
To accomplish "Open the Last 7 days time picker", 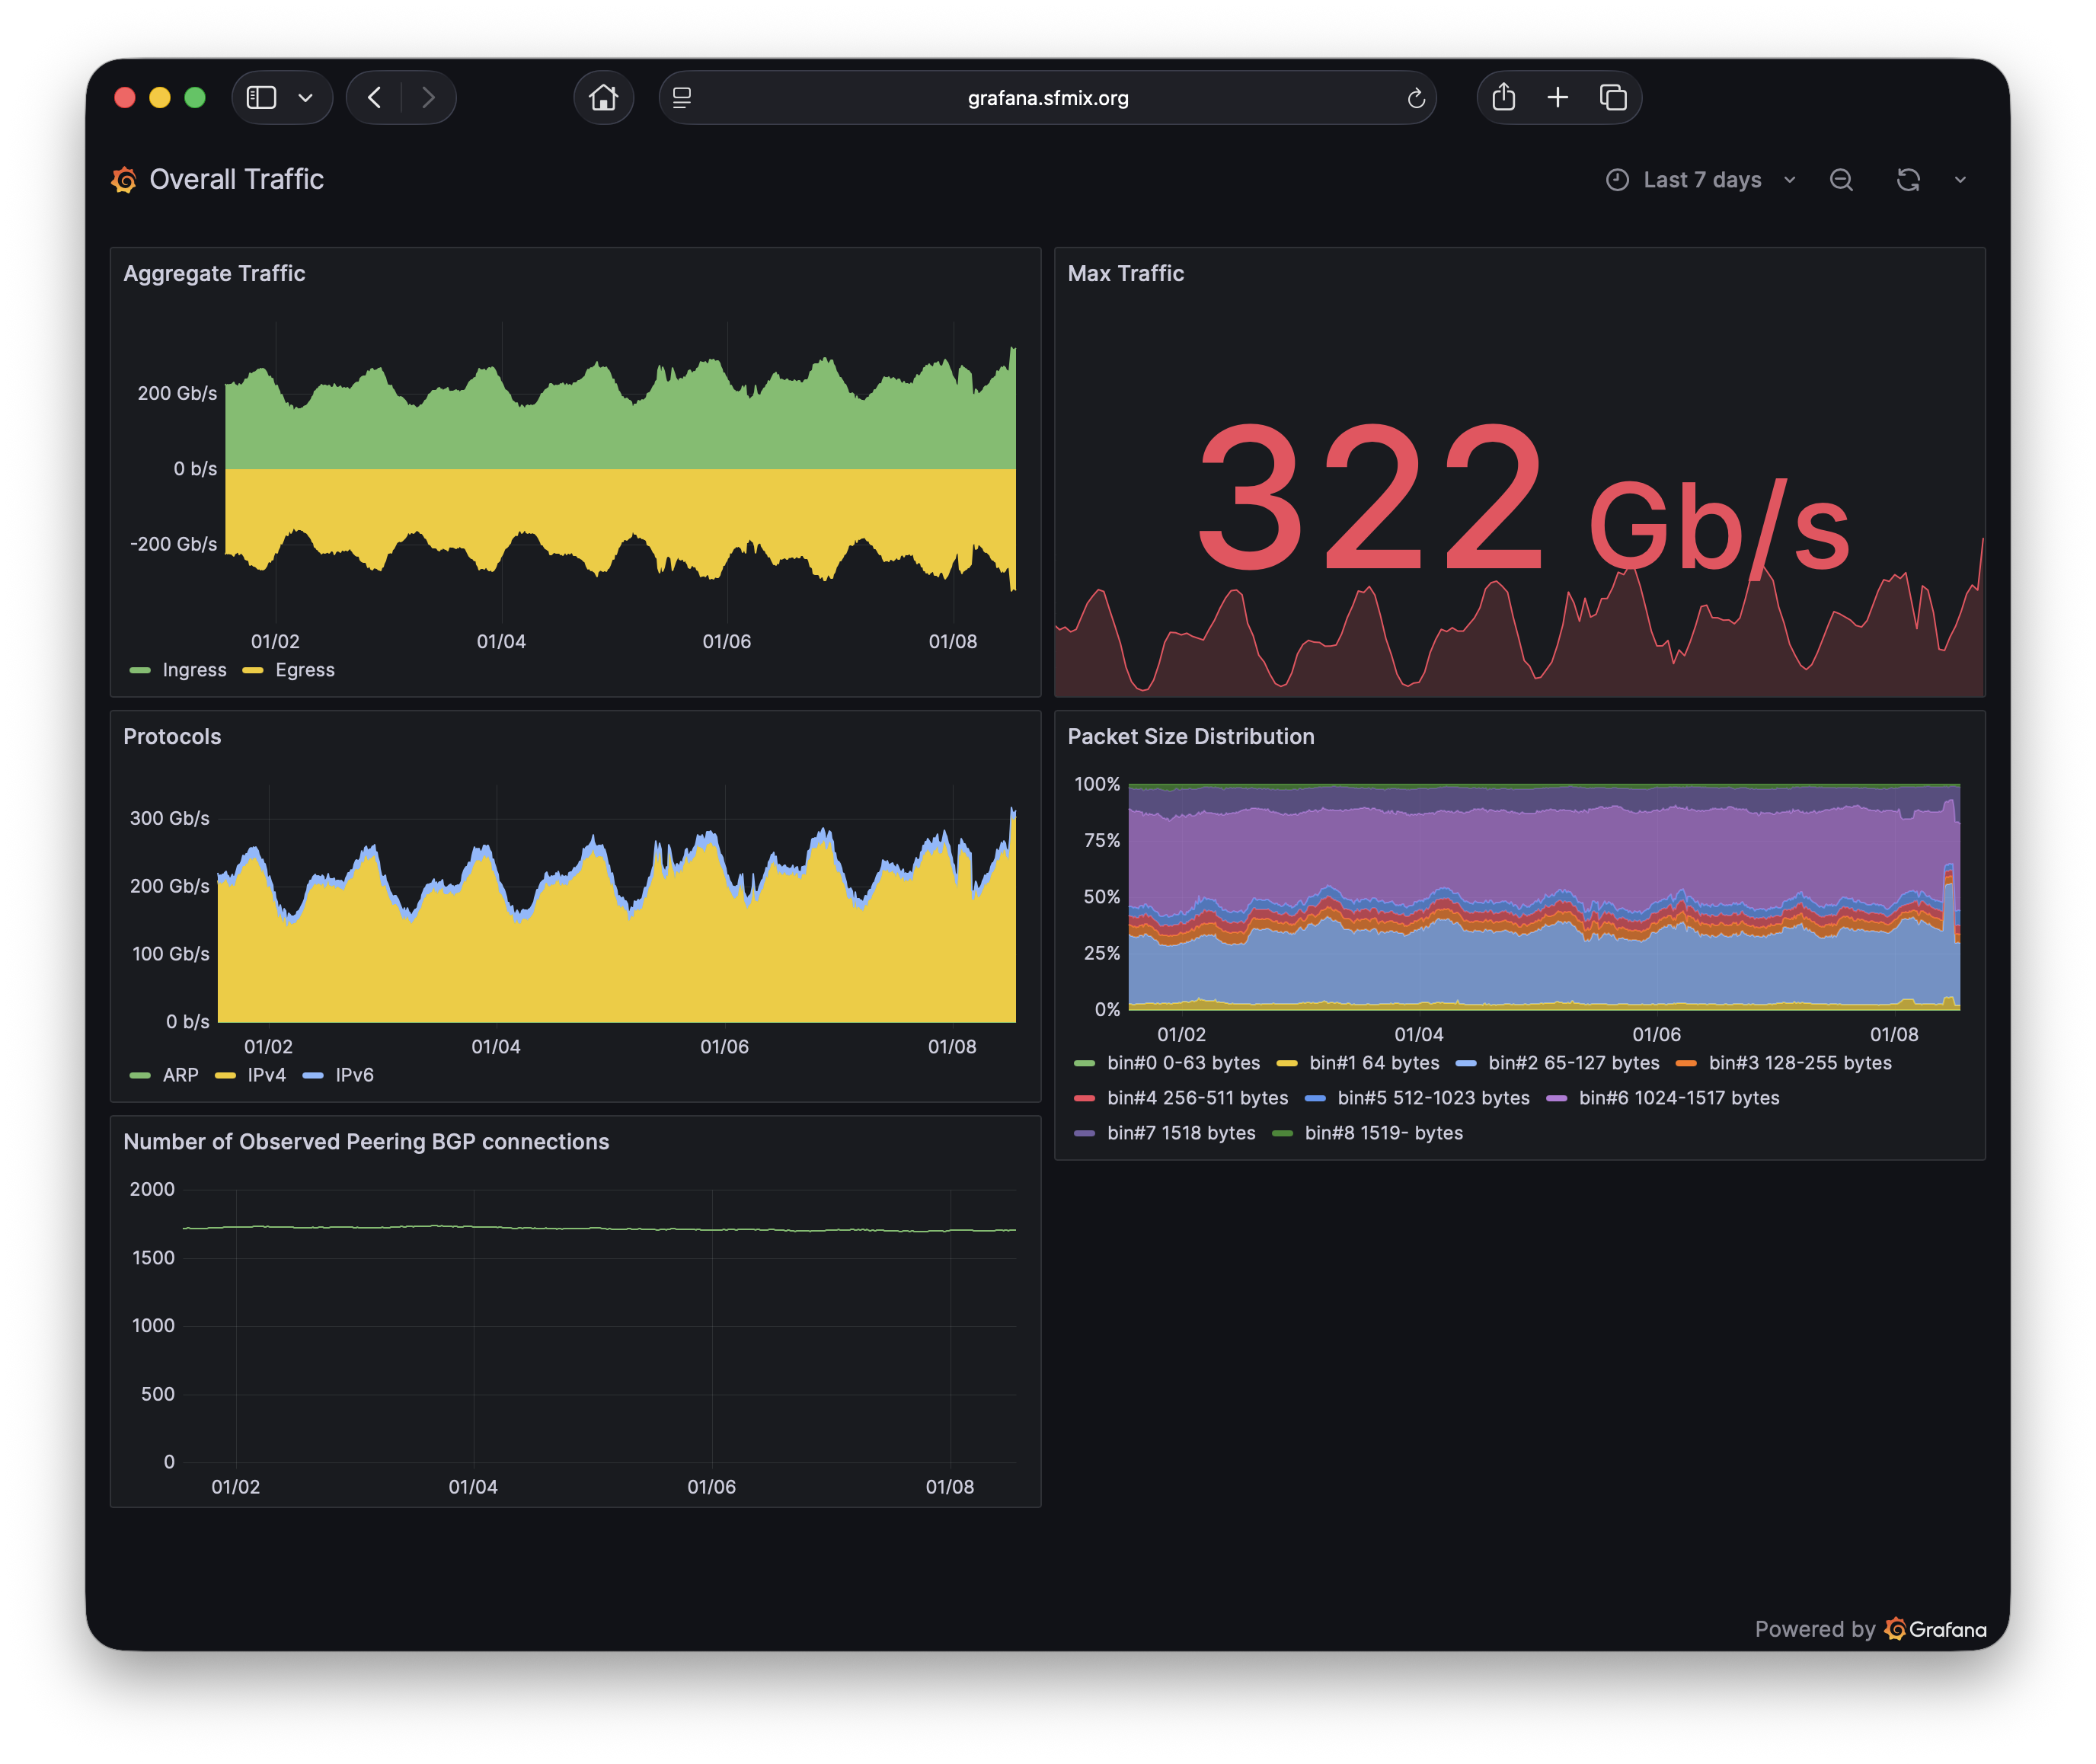I will coord(1701,180).
